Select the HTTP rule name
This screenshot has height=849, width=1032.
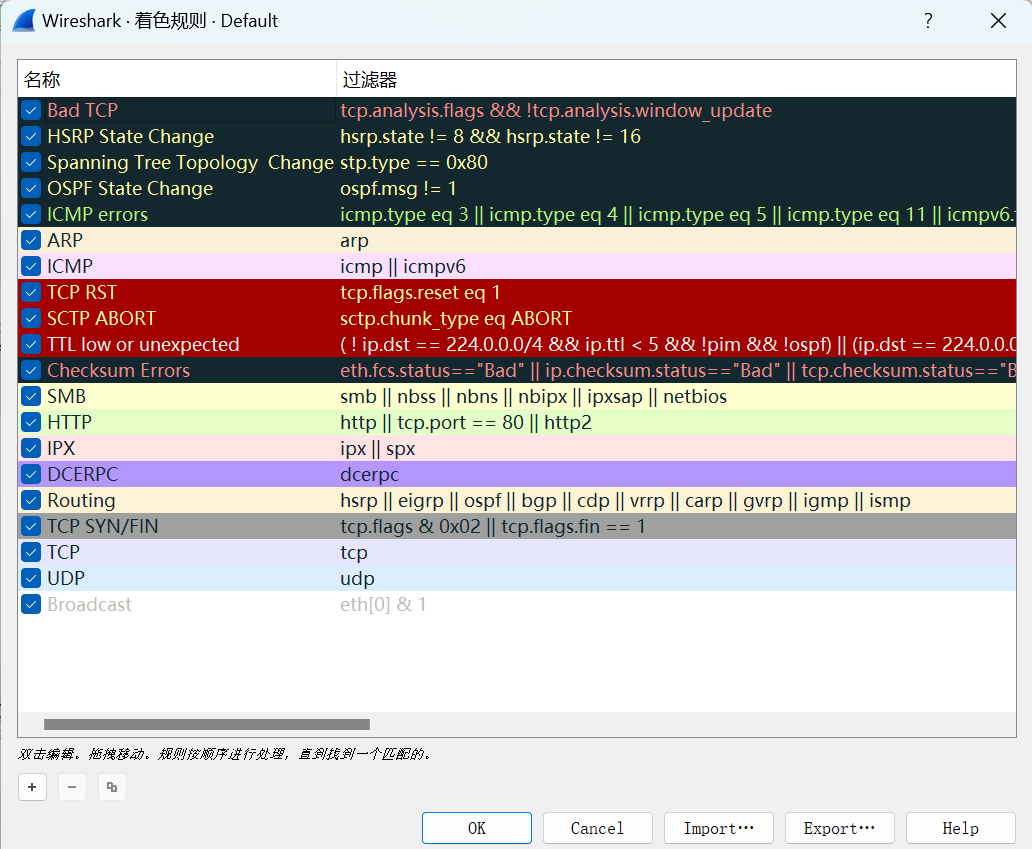(69, 422)
